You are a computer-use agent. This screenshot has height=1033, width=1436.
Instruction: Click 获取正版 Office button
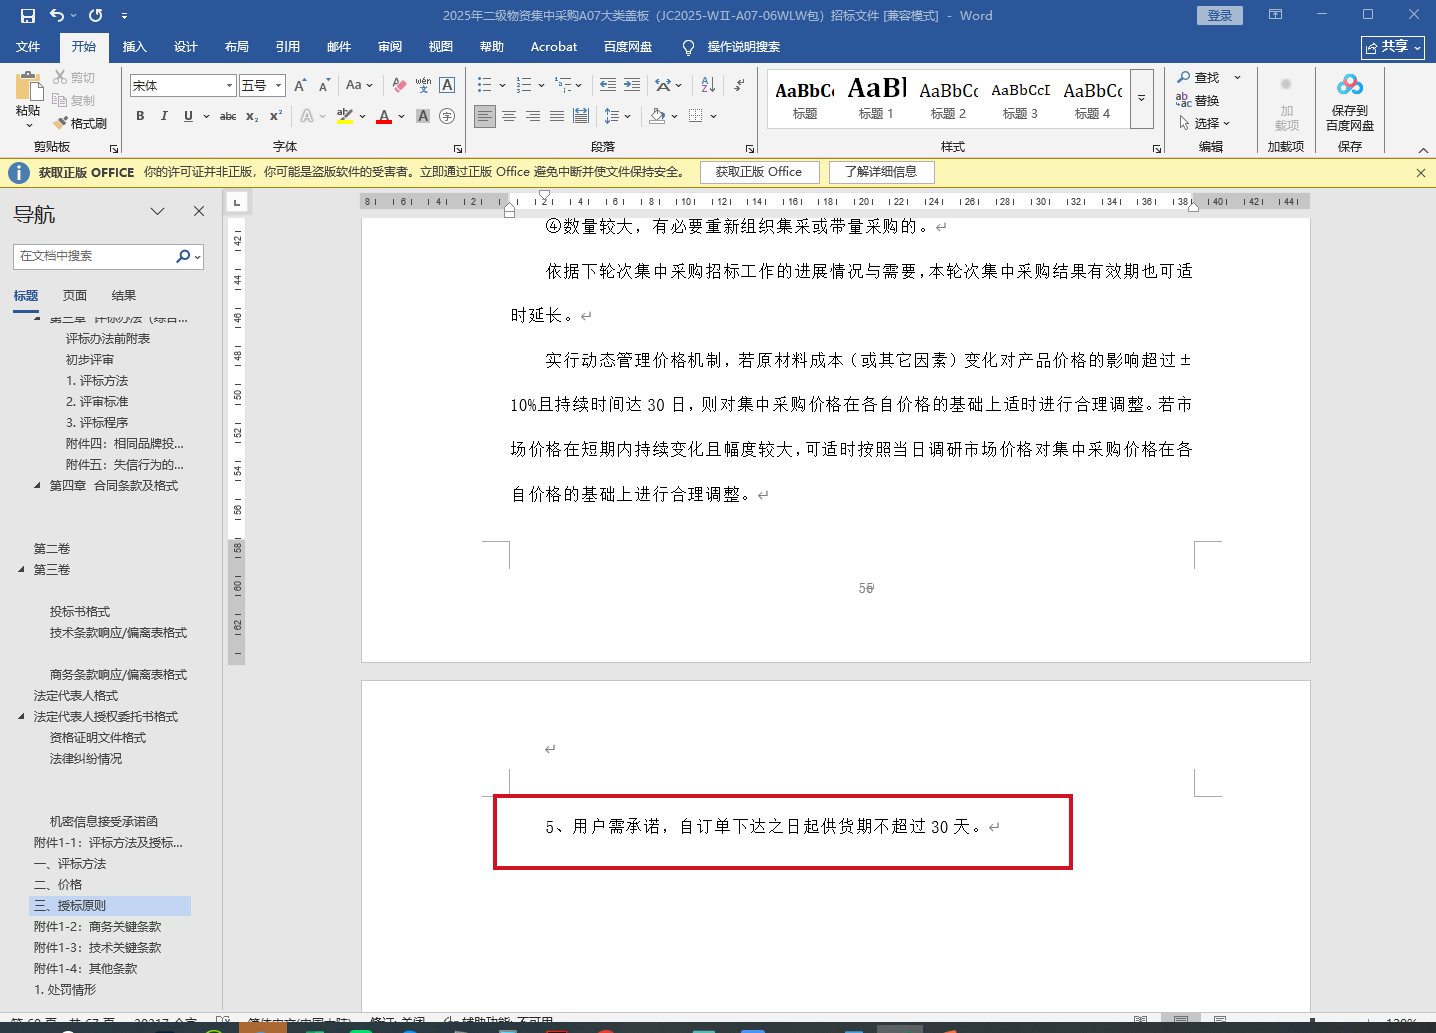click(x=759, y=172)
